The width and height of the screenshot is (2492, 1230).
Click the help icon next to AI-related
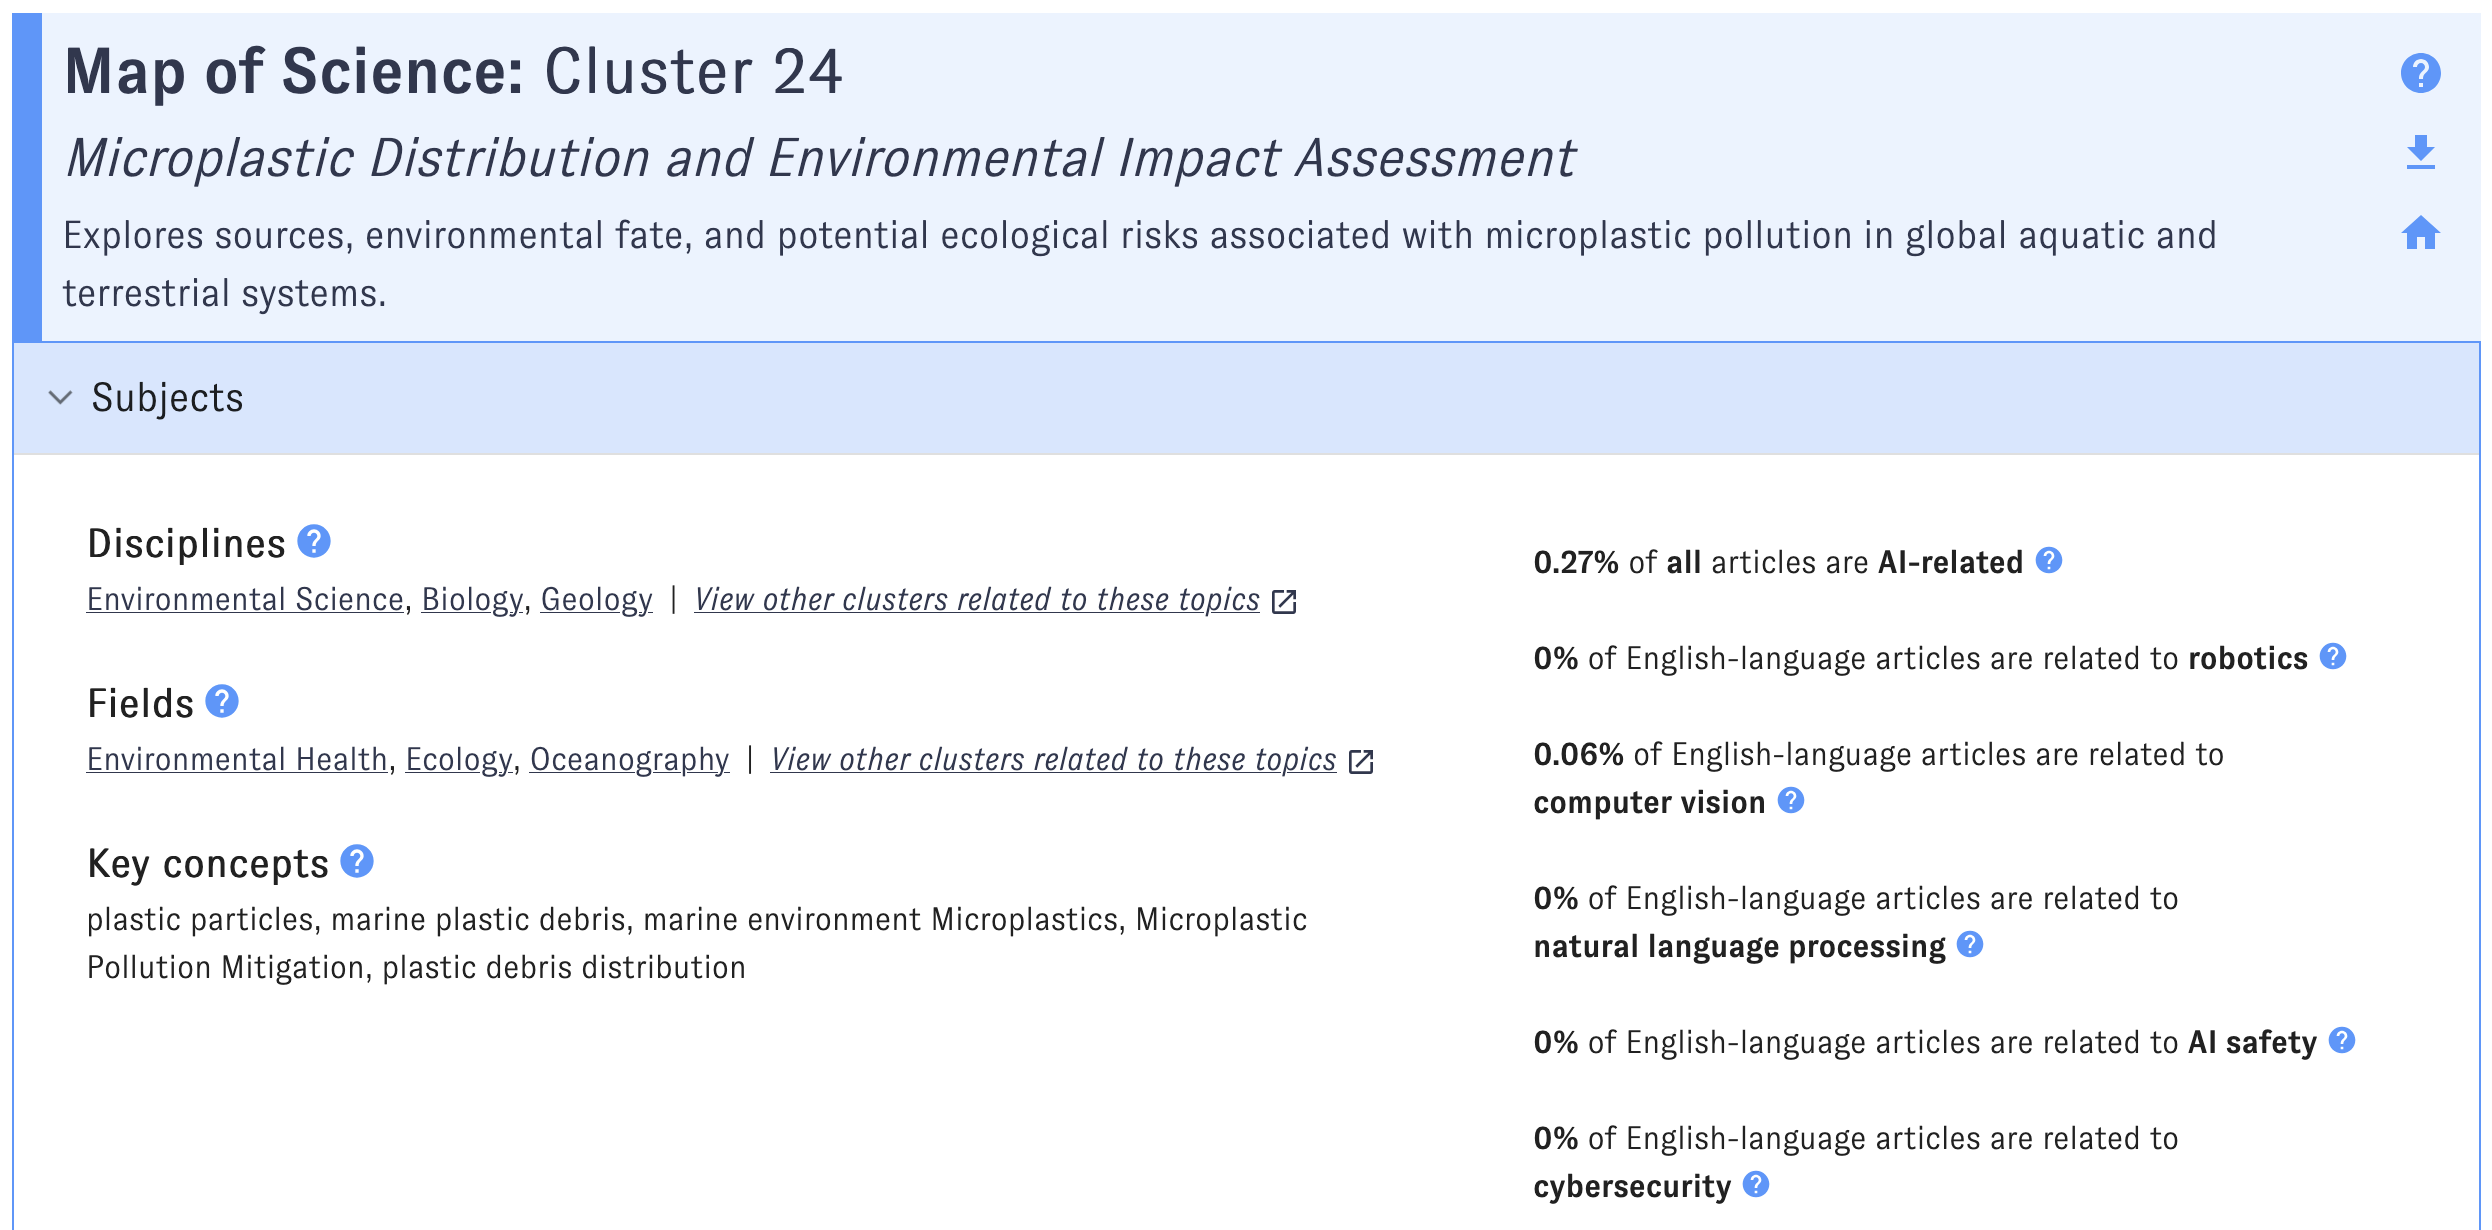click(x=2048, y=561)
